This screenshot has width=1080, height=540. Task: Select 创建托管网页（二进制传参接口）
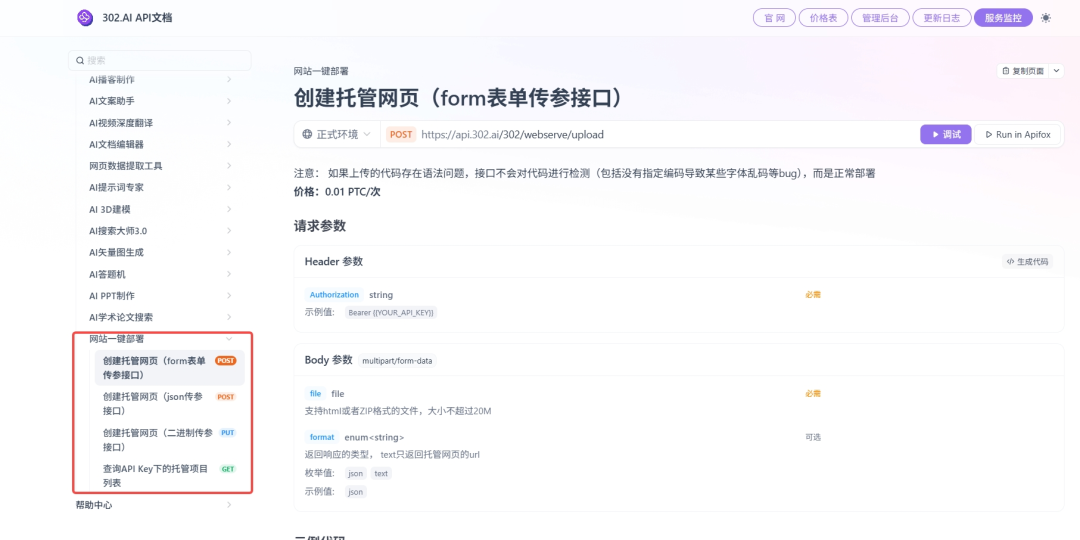click(x=169, y=439)
